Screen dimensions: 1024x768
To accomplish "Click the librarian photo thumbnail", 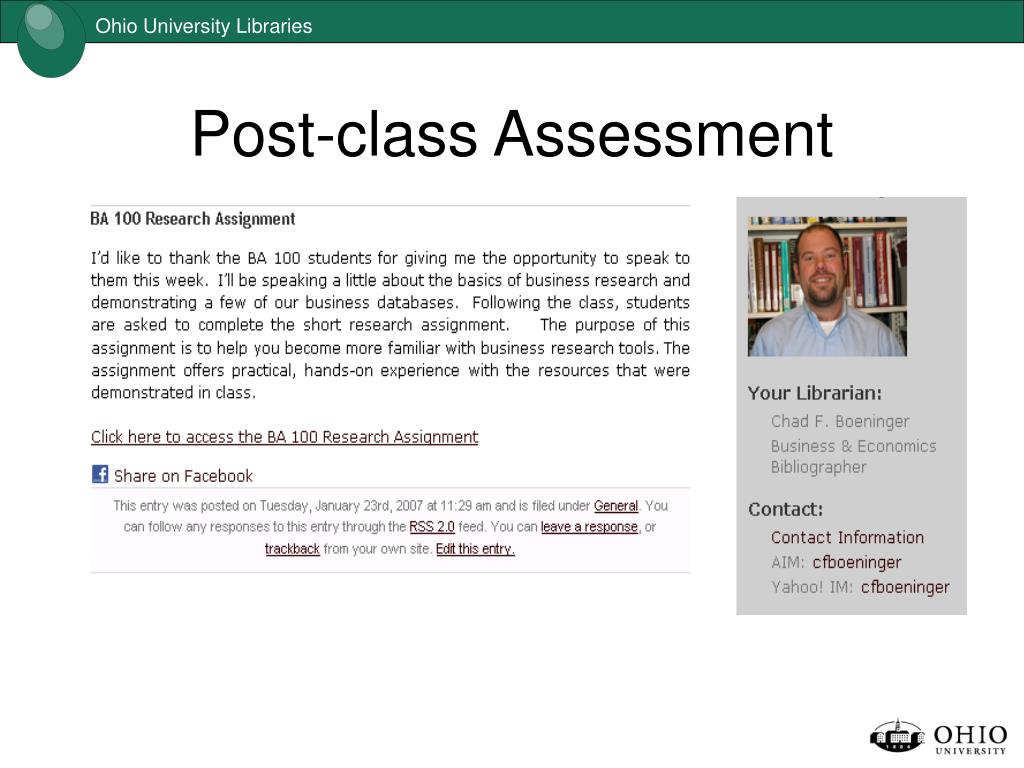I will (x=827, y=286).
